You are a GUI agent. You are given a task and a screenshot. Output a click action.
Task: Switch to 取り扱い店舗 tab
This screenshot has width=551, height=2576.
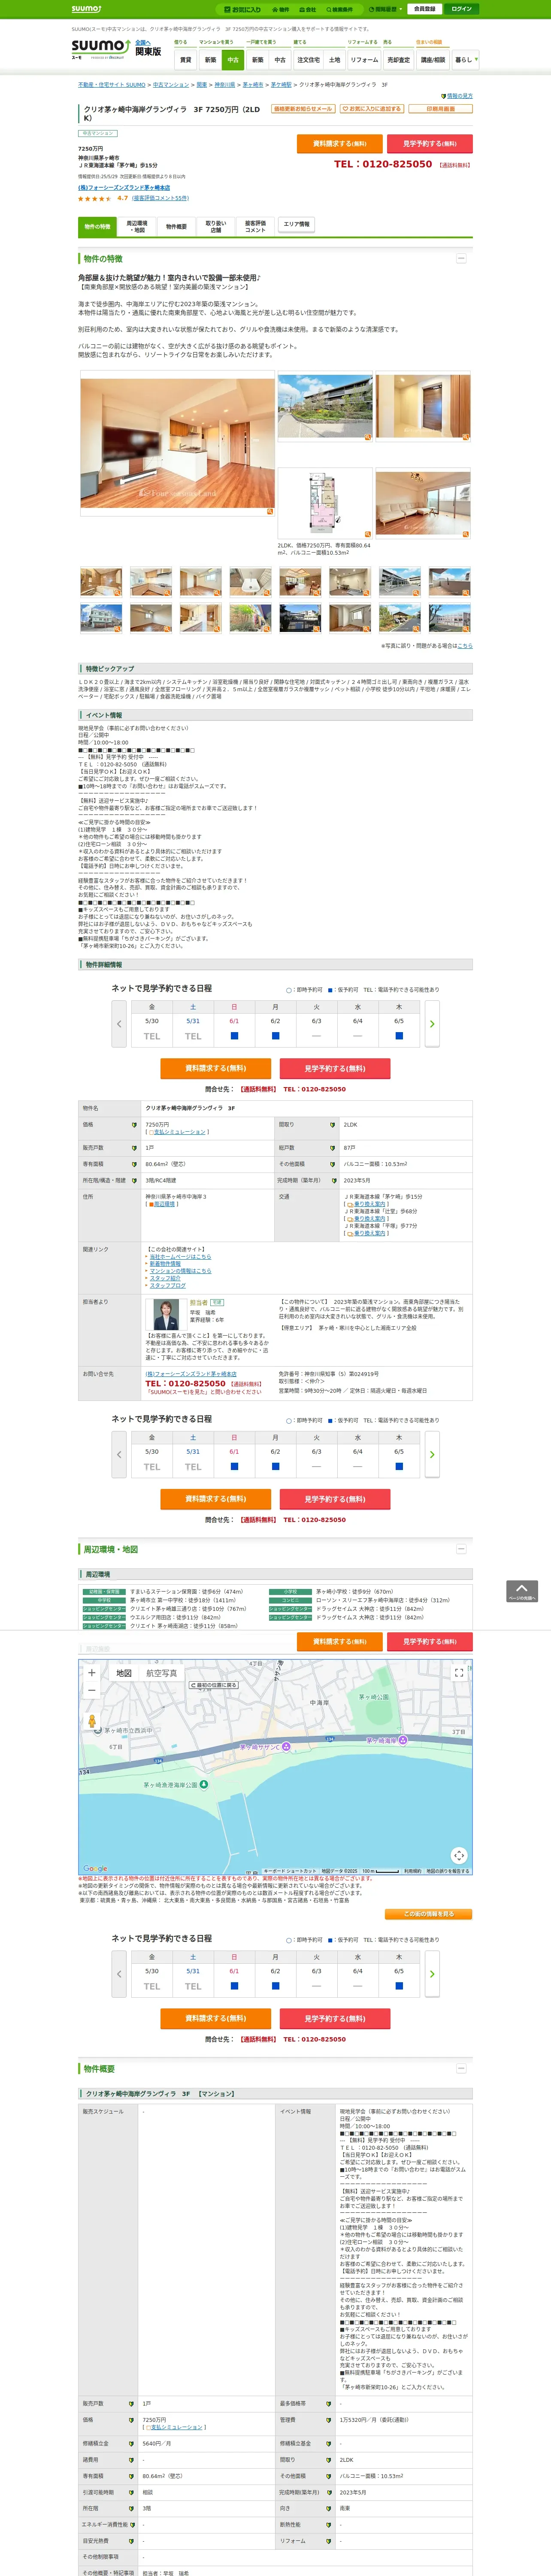coord(215,227)
